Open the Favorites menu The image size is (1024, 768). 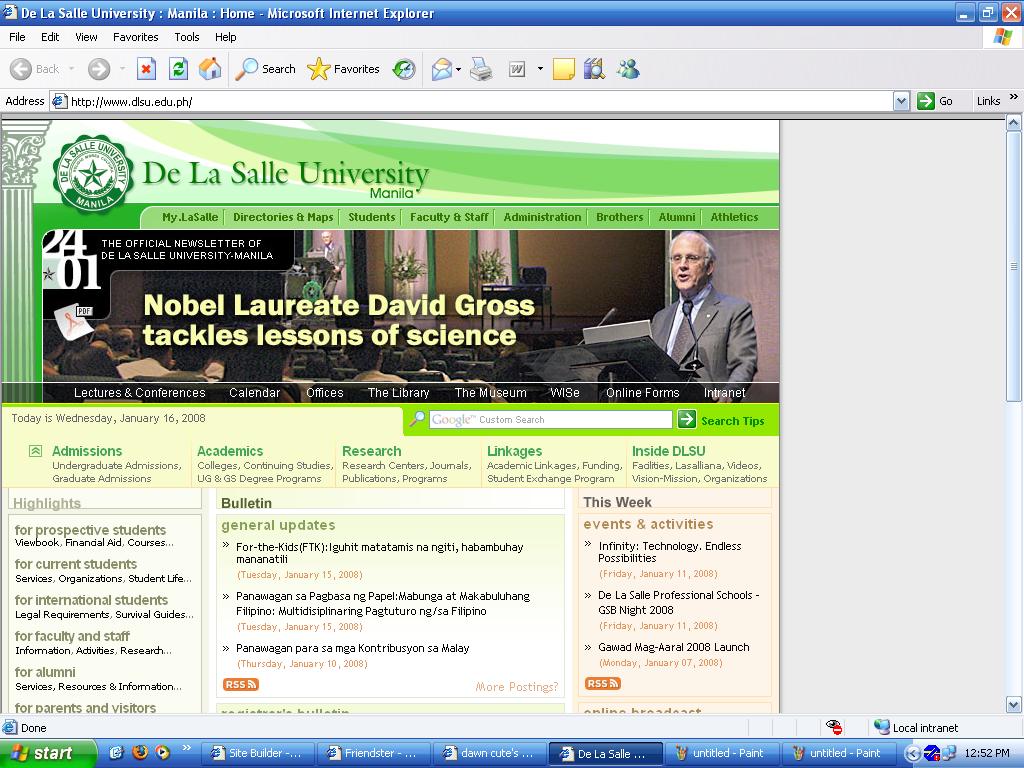[x=135, y=37]
